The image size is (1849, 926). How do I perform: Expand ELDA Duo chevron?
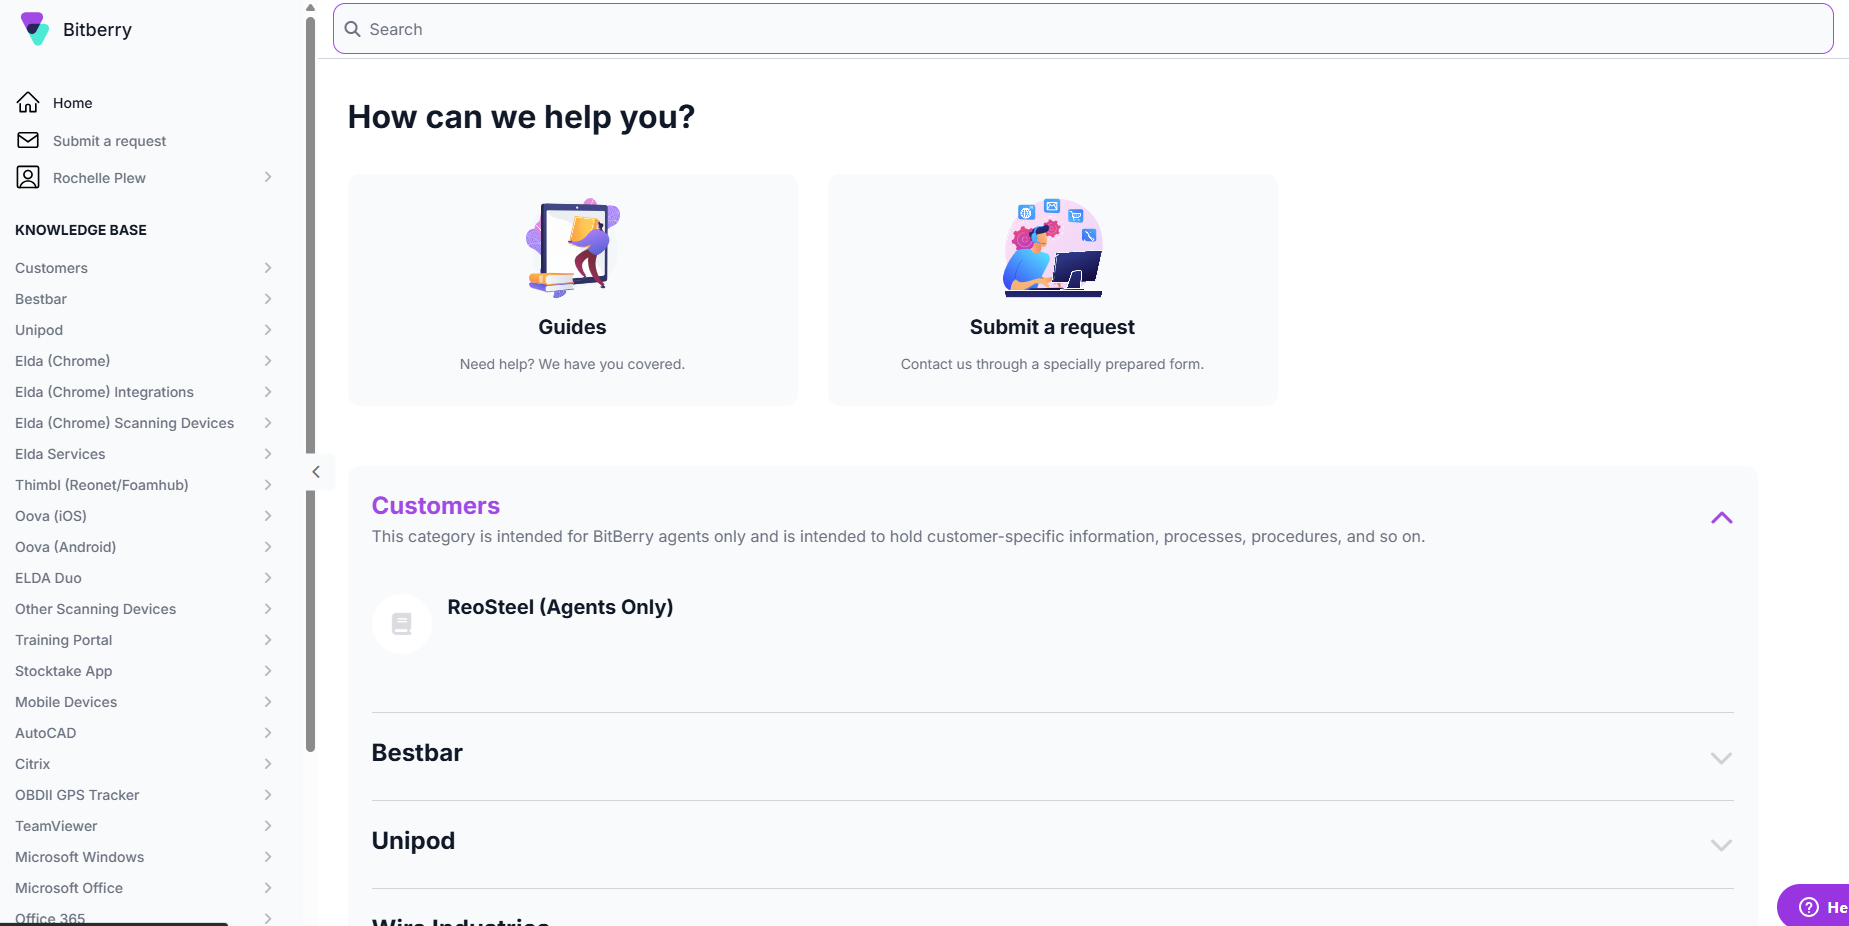click(268, 578)
